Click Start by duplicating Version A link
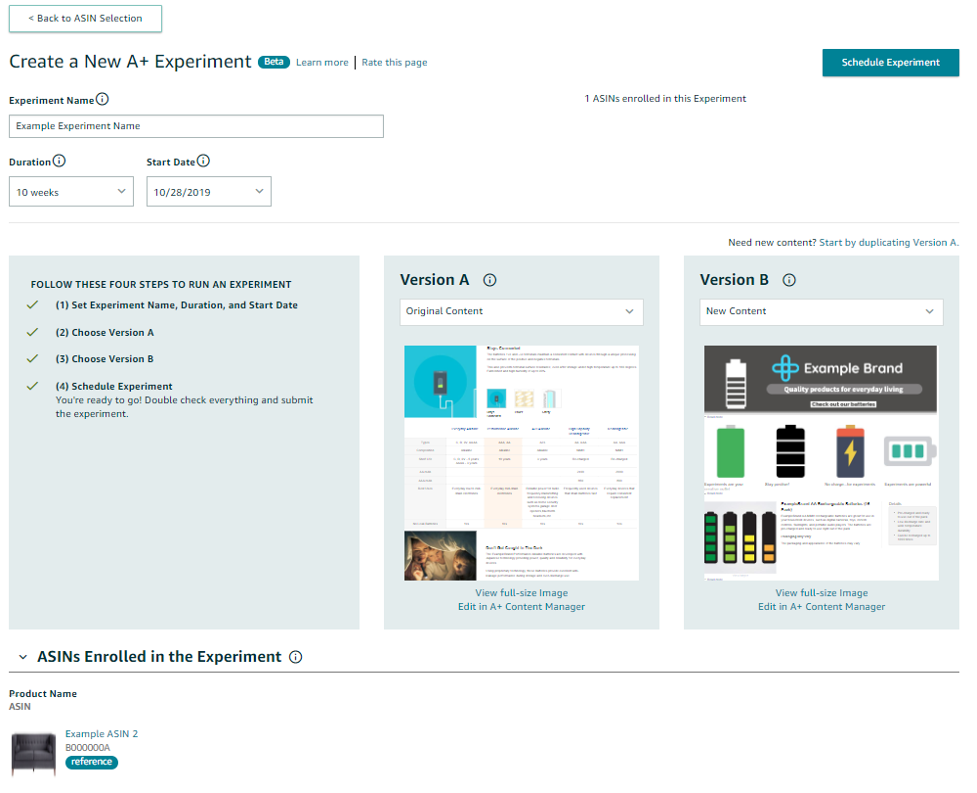The height and width of the screenshot is (793, 977). (x=889, y=242)
